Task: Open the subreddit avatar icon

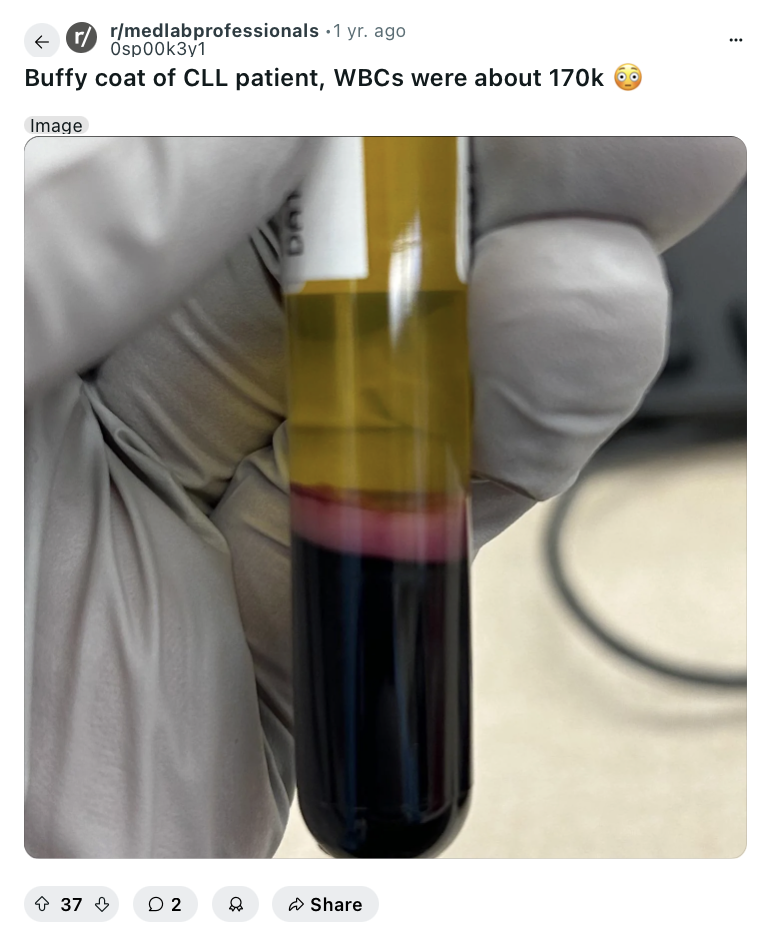Action: click(x=81, y=38)
